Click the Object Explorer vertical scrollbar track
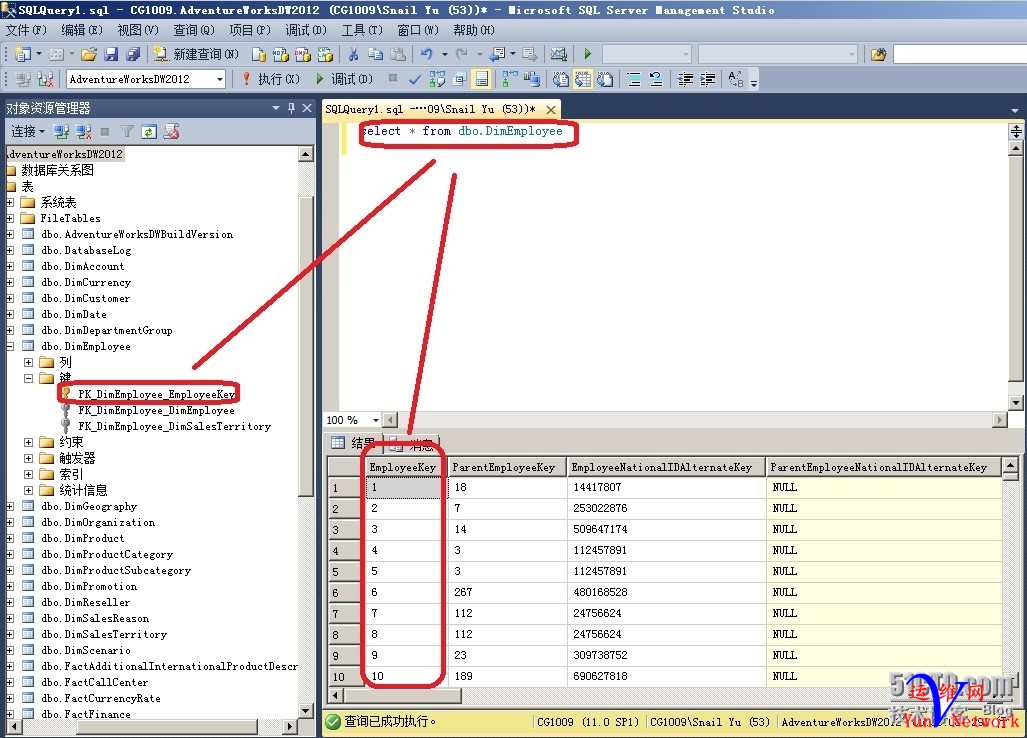 [x=305, y=432]
